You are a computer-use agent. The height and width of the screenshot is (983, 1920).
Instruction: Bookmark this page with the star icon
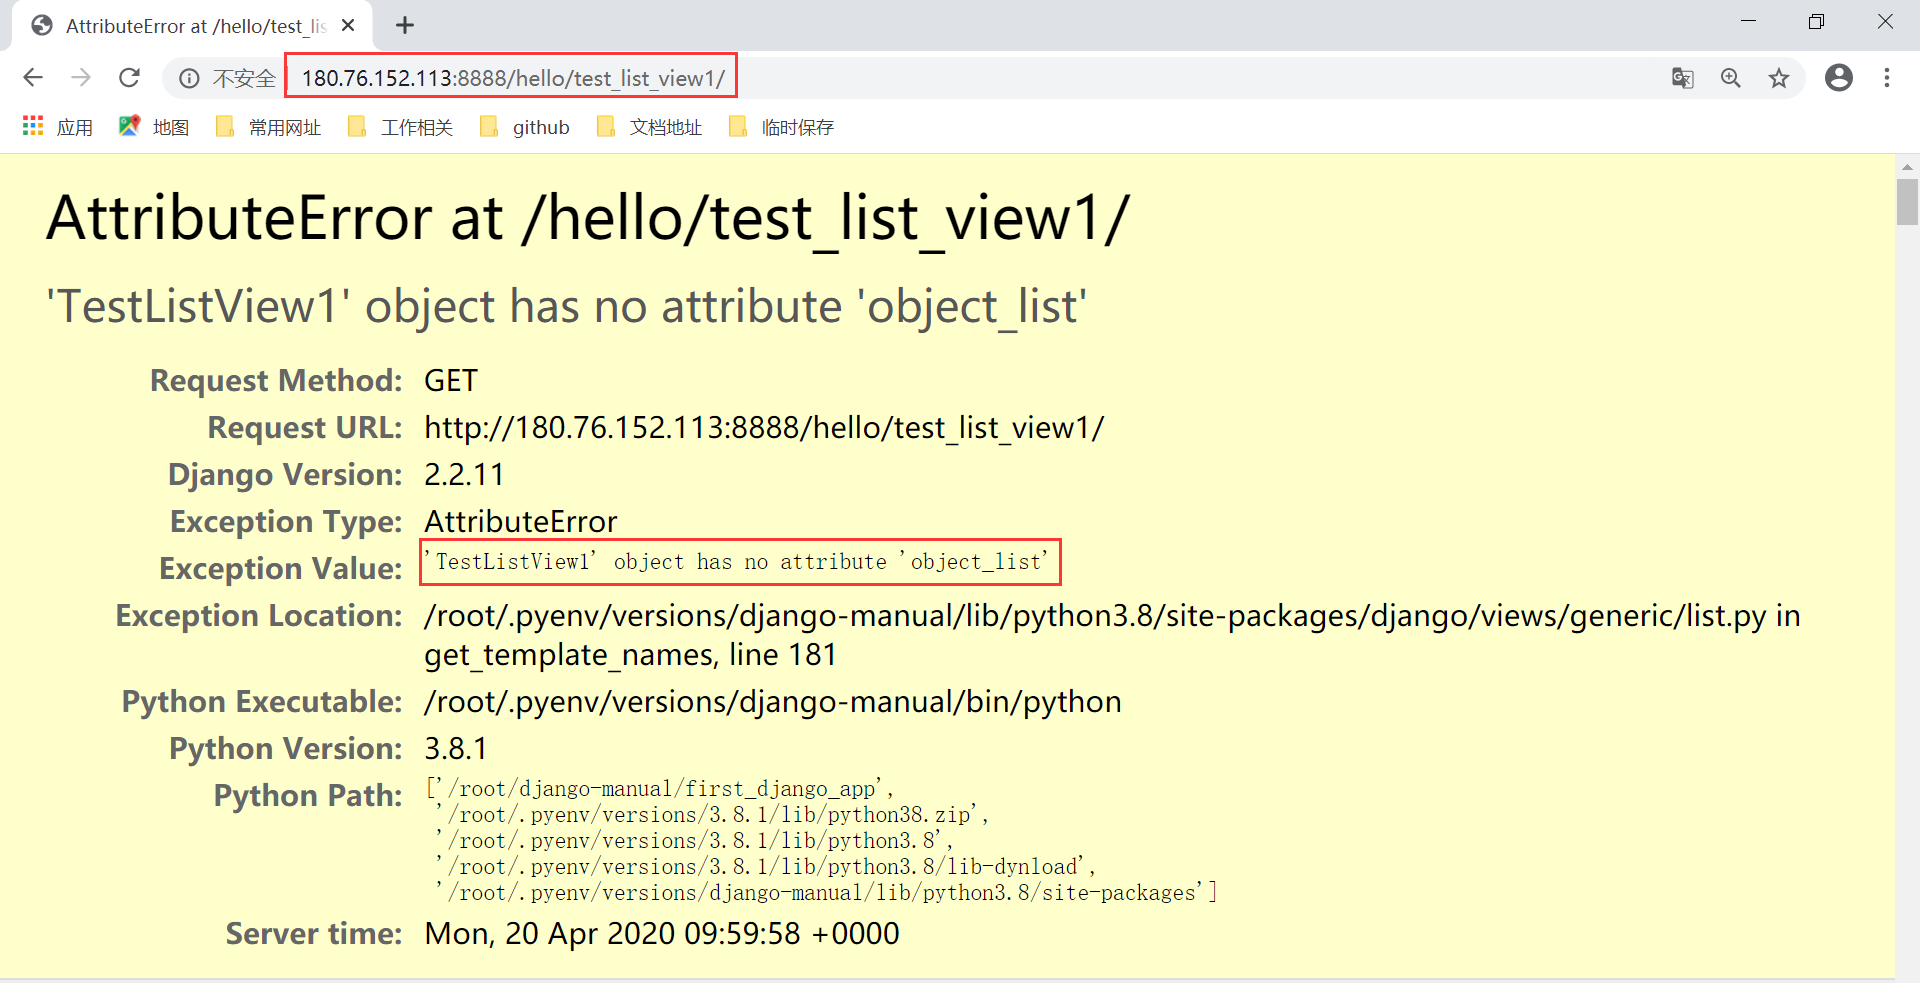click(1779, 78)
